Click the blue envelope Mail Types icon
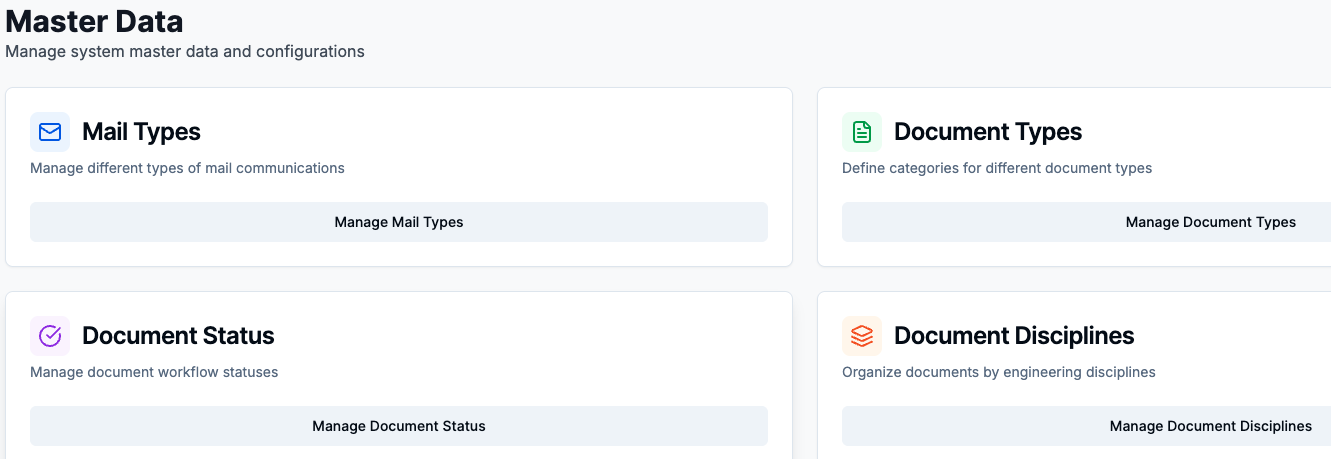Viewport: 1331px width, 459px height. (50, 132)
